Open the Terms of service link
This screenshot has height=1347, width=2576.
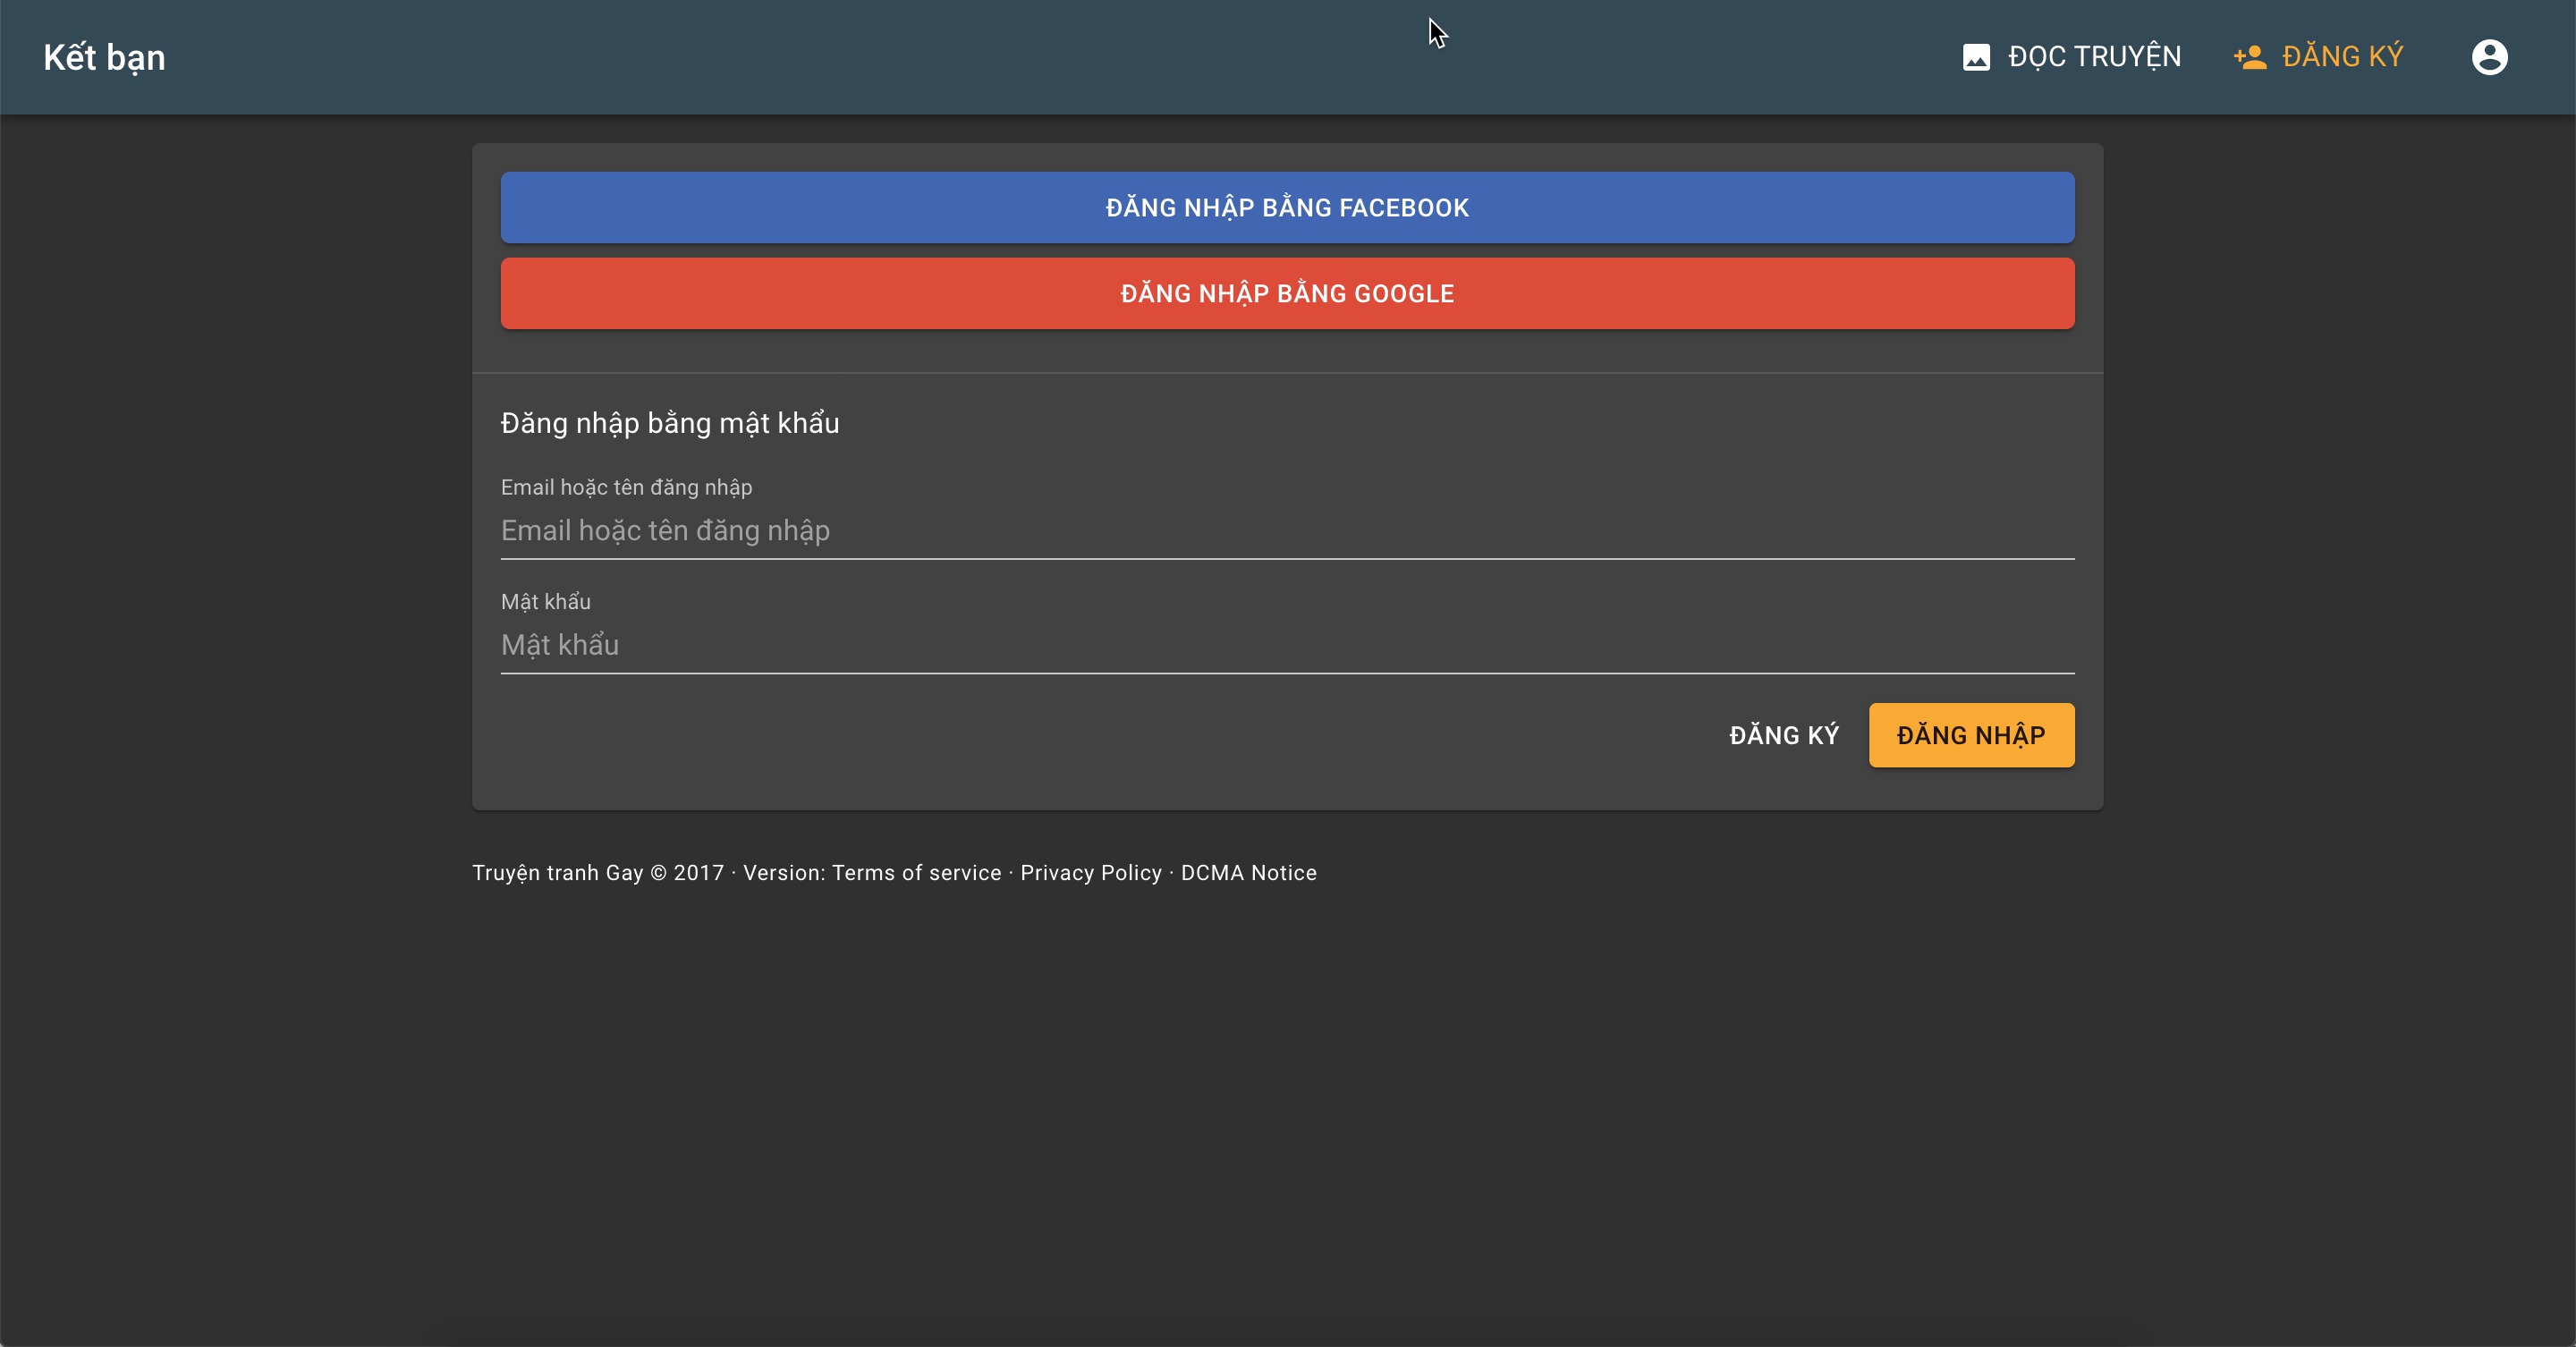click(916, 873)
